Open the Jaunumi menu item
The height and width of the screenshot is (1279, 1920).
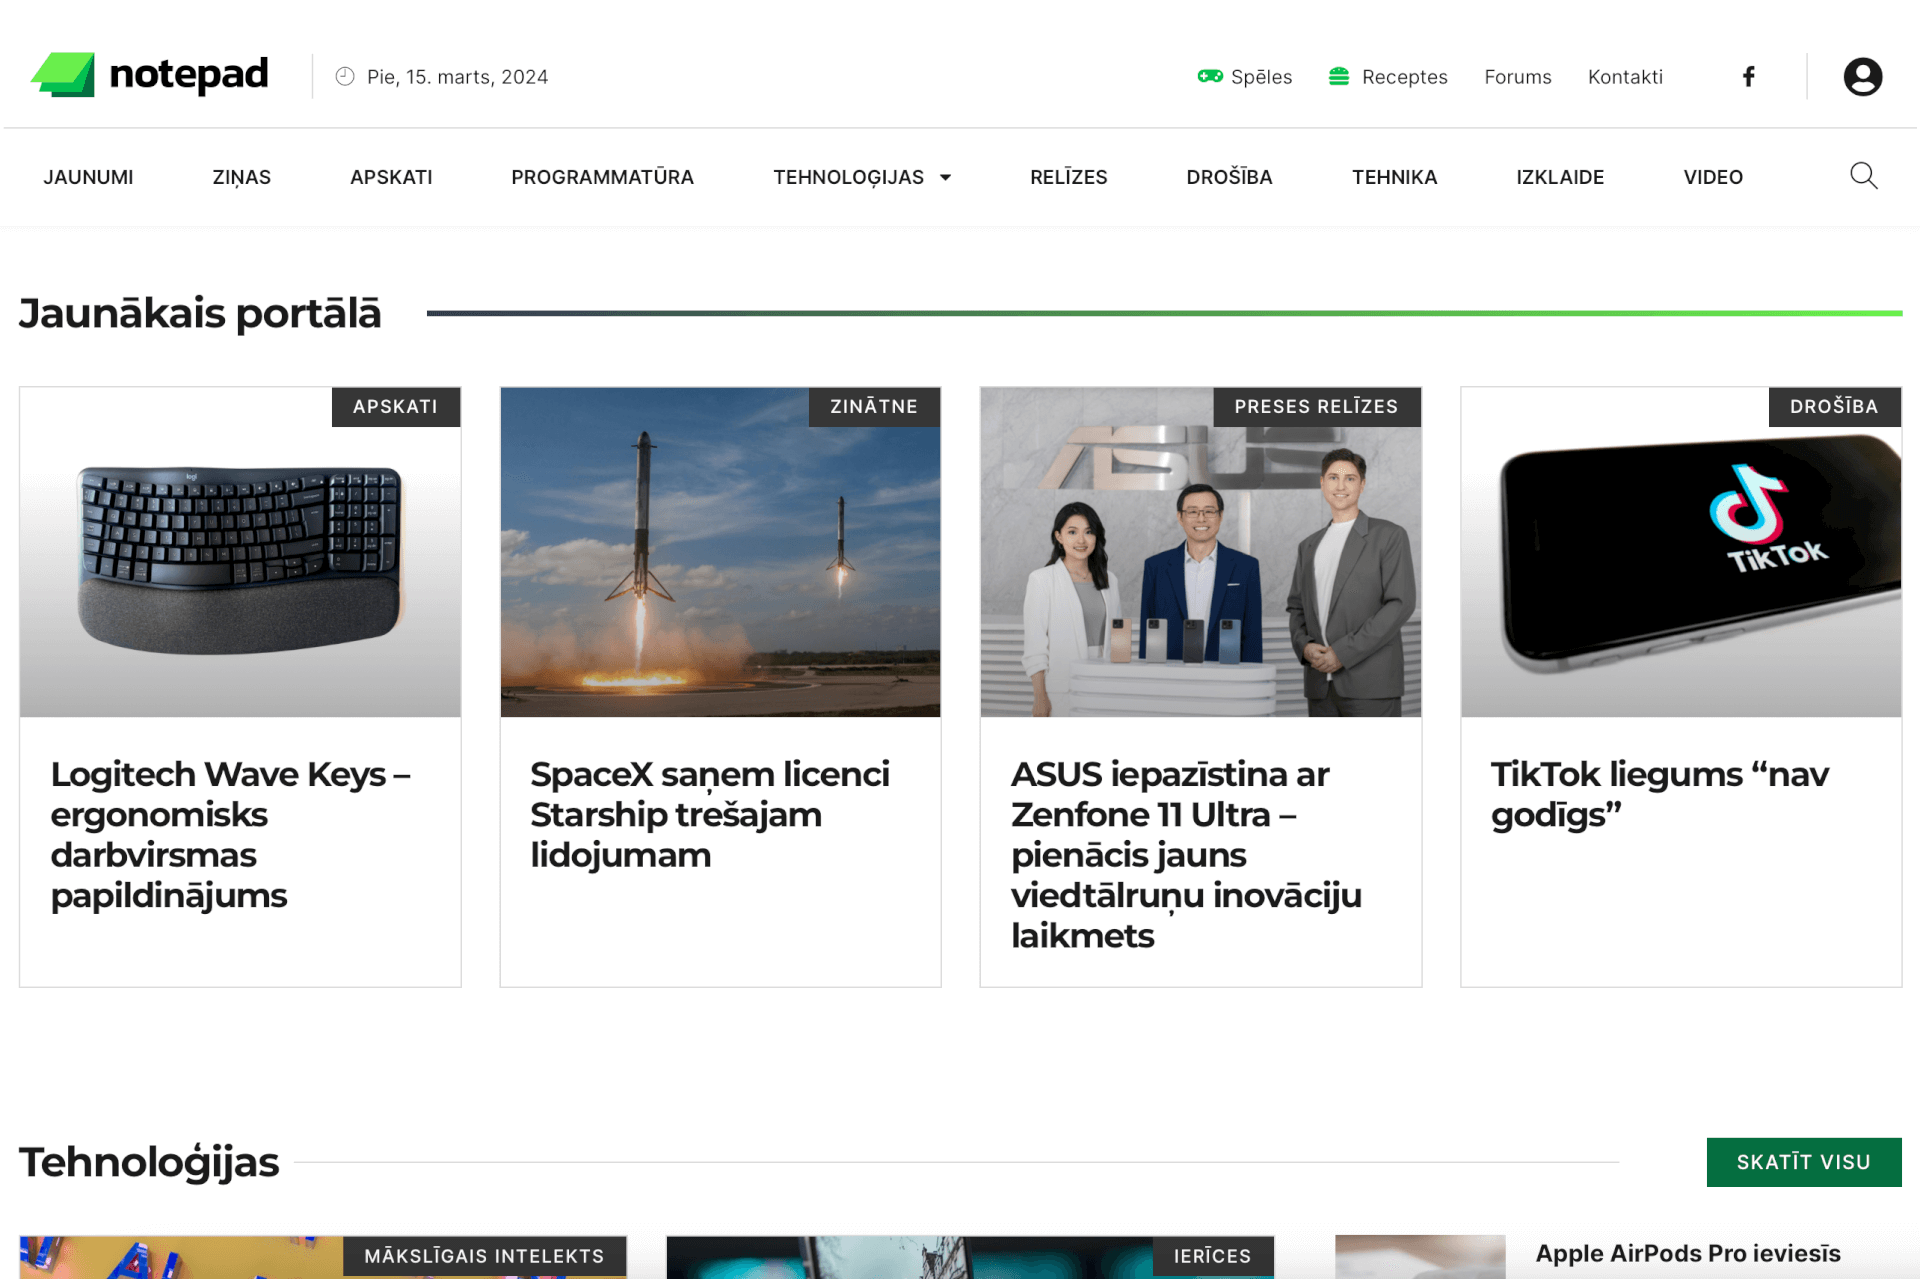88,177
